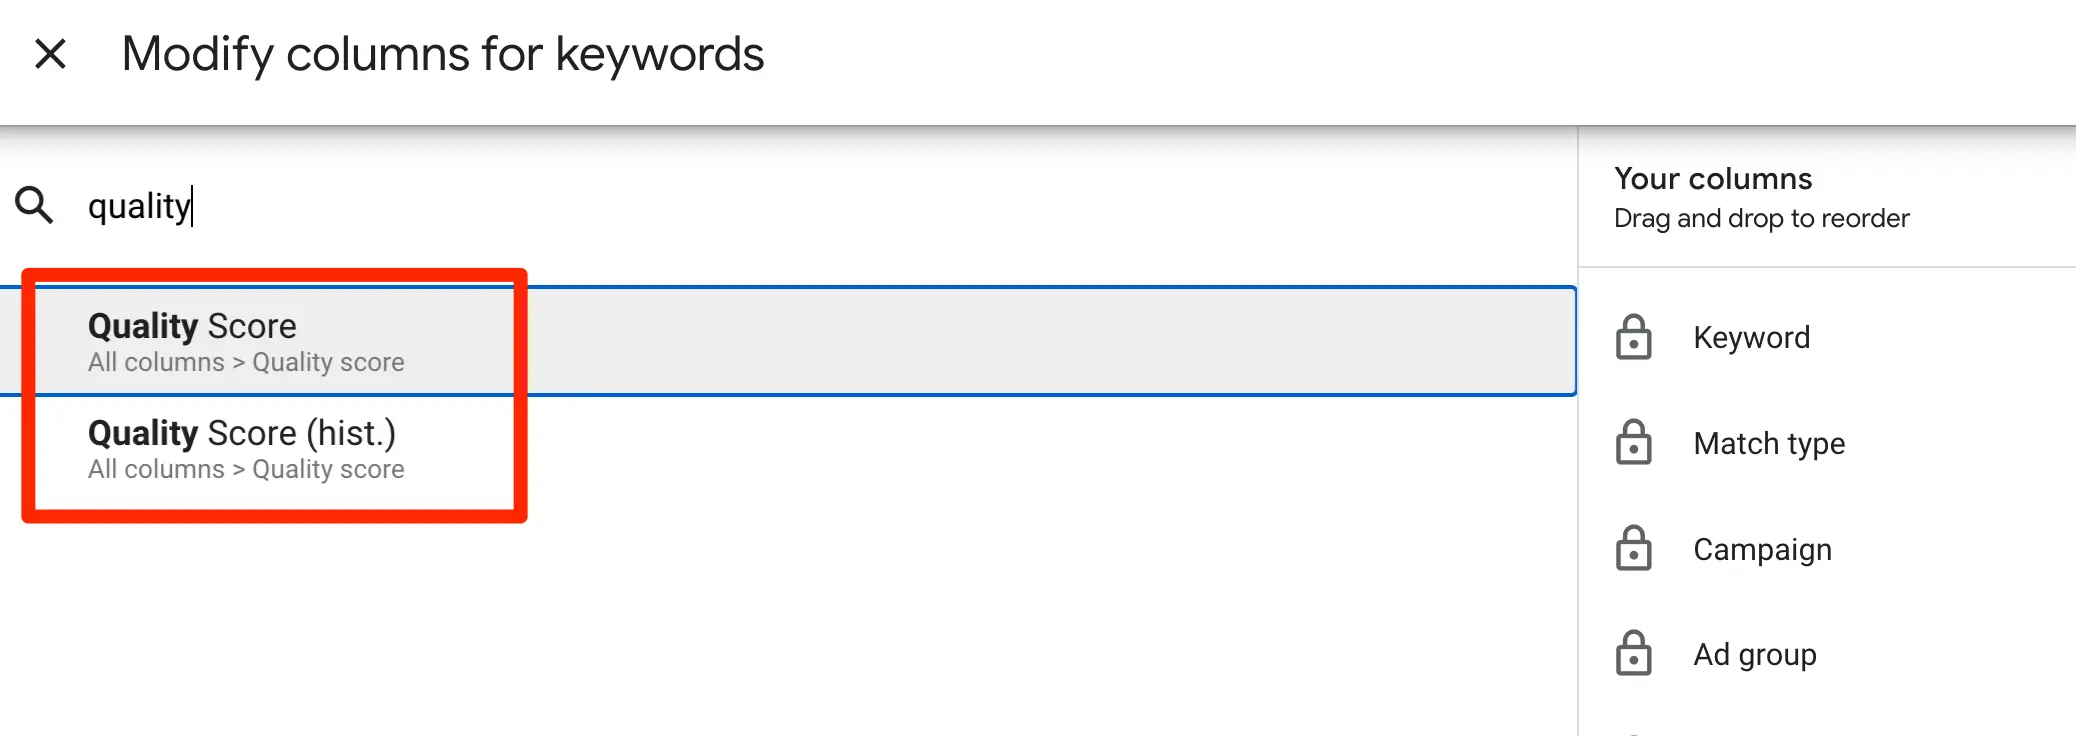2076x736 pixels.
Task: Choose the Quality Score (hist.) result
Action: coord(242,434)
